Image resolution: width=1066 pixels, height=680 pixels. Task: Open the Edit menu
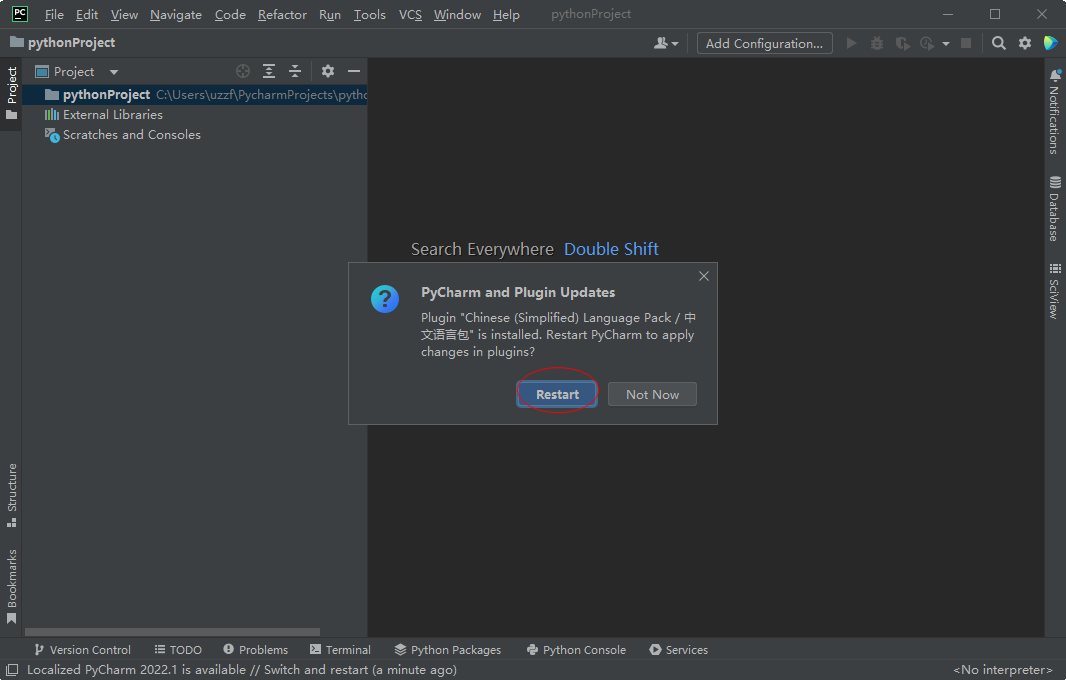click(86, 14)
